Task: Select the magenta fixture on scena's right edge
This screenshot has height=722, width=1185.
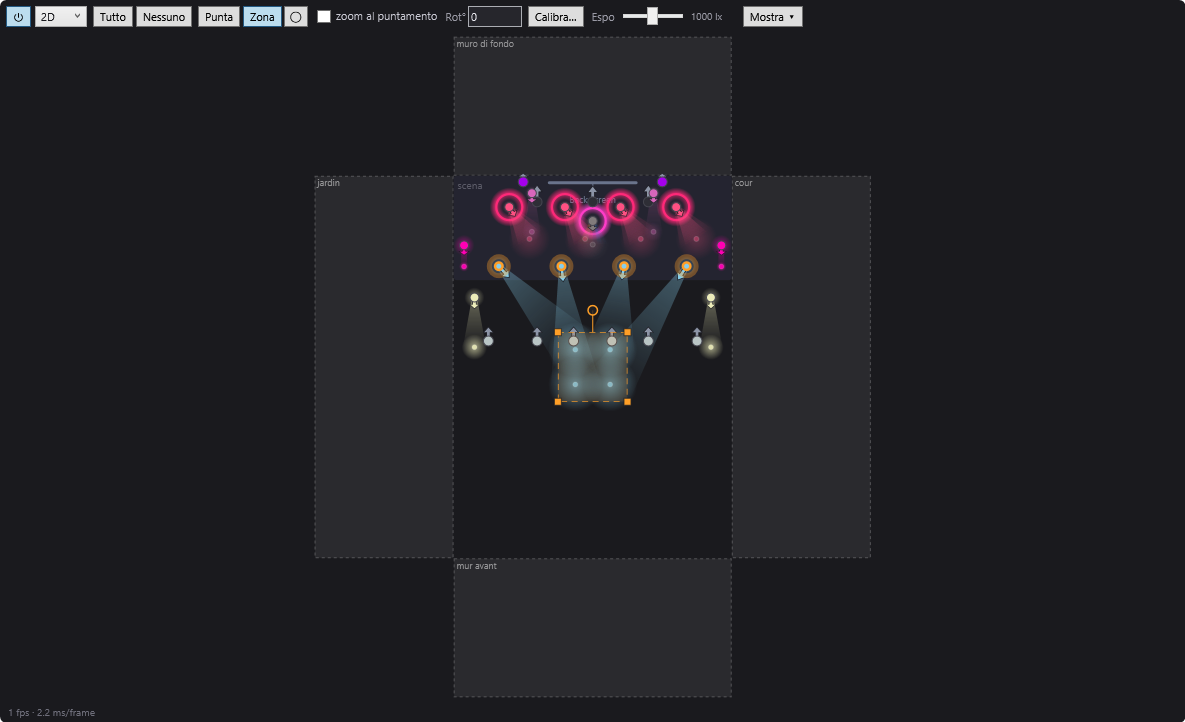Action: [721, 246]
